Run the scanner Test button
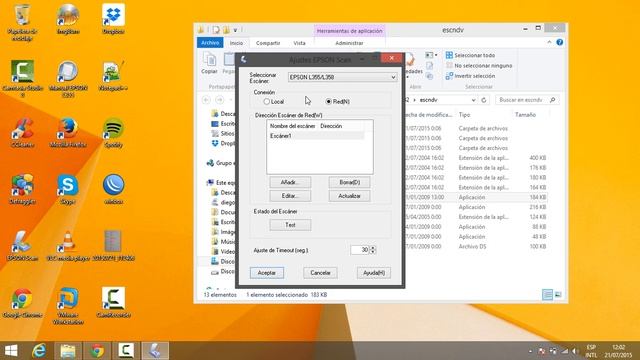This screenshot has width=640, height=360. click(290, 225)
